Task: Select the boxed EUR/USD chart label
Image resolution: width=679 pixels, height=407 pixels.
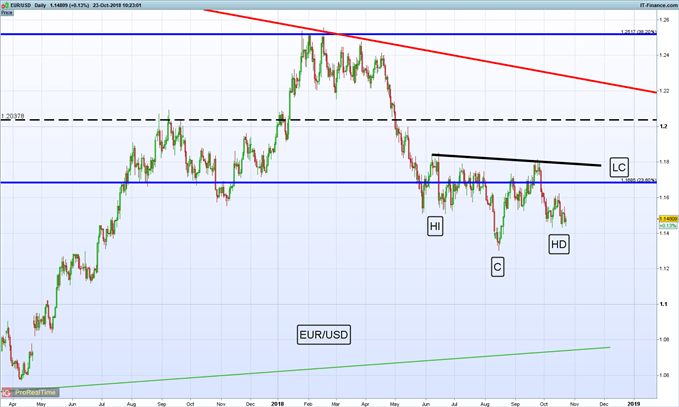Action: point(324,335)
